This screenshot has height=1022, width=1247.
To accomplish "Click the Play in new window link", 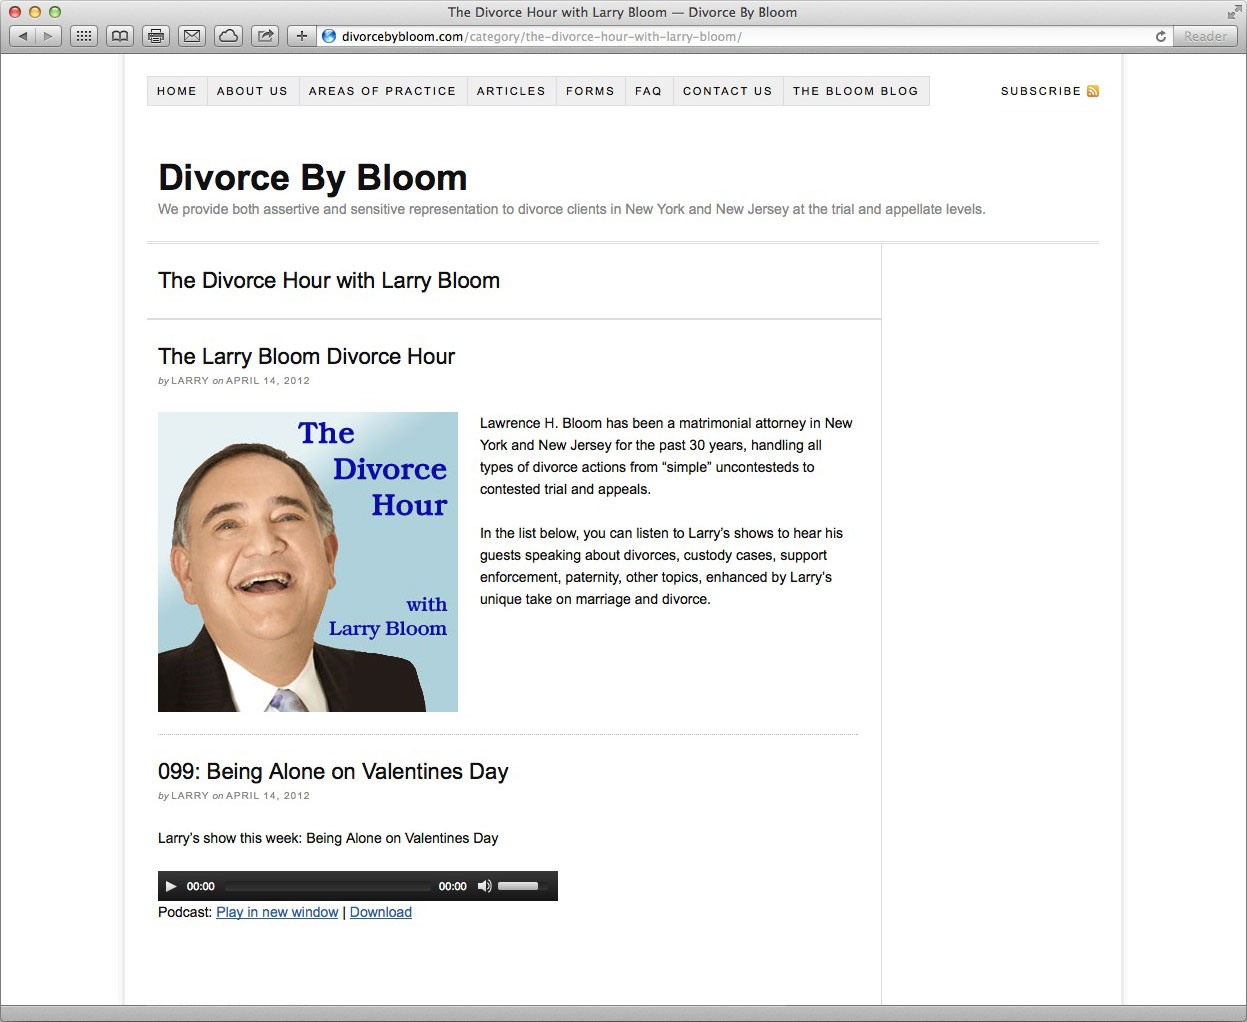I will (277, 912).
